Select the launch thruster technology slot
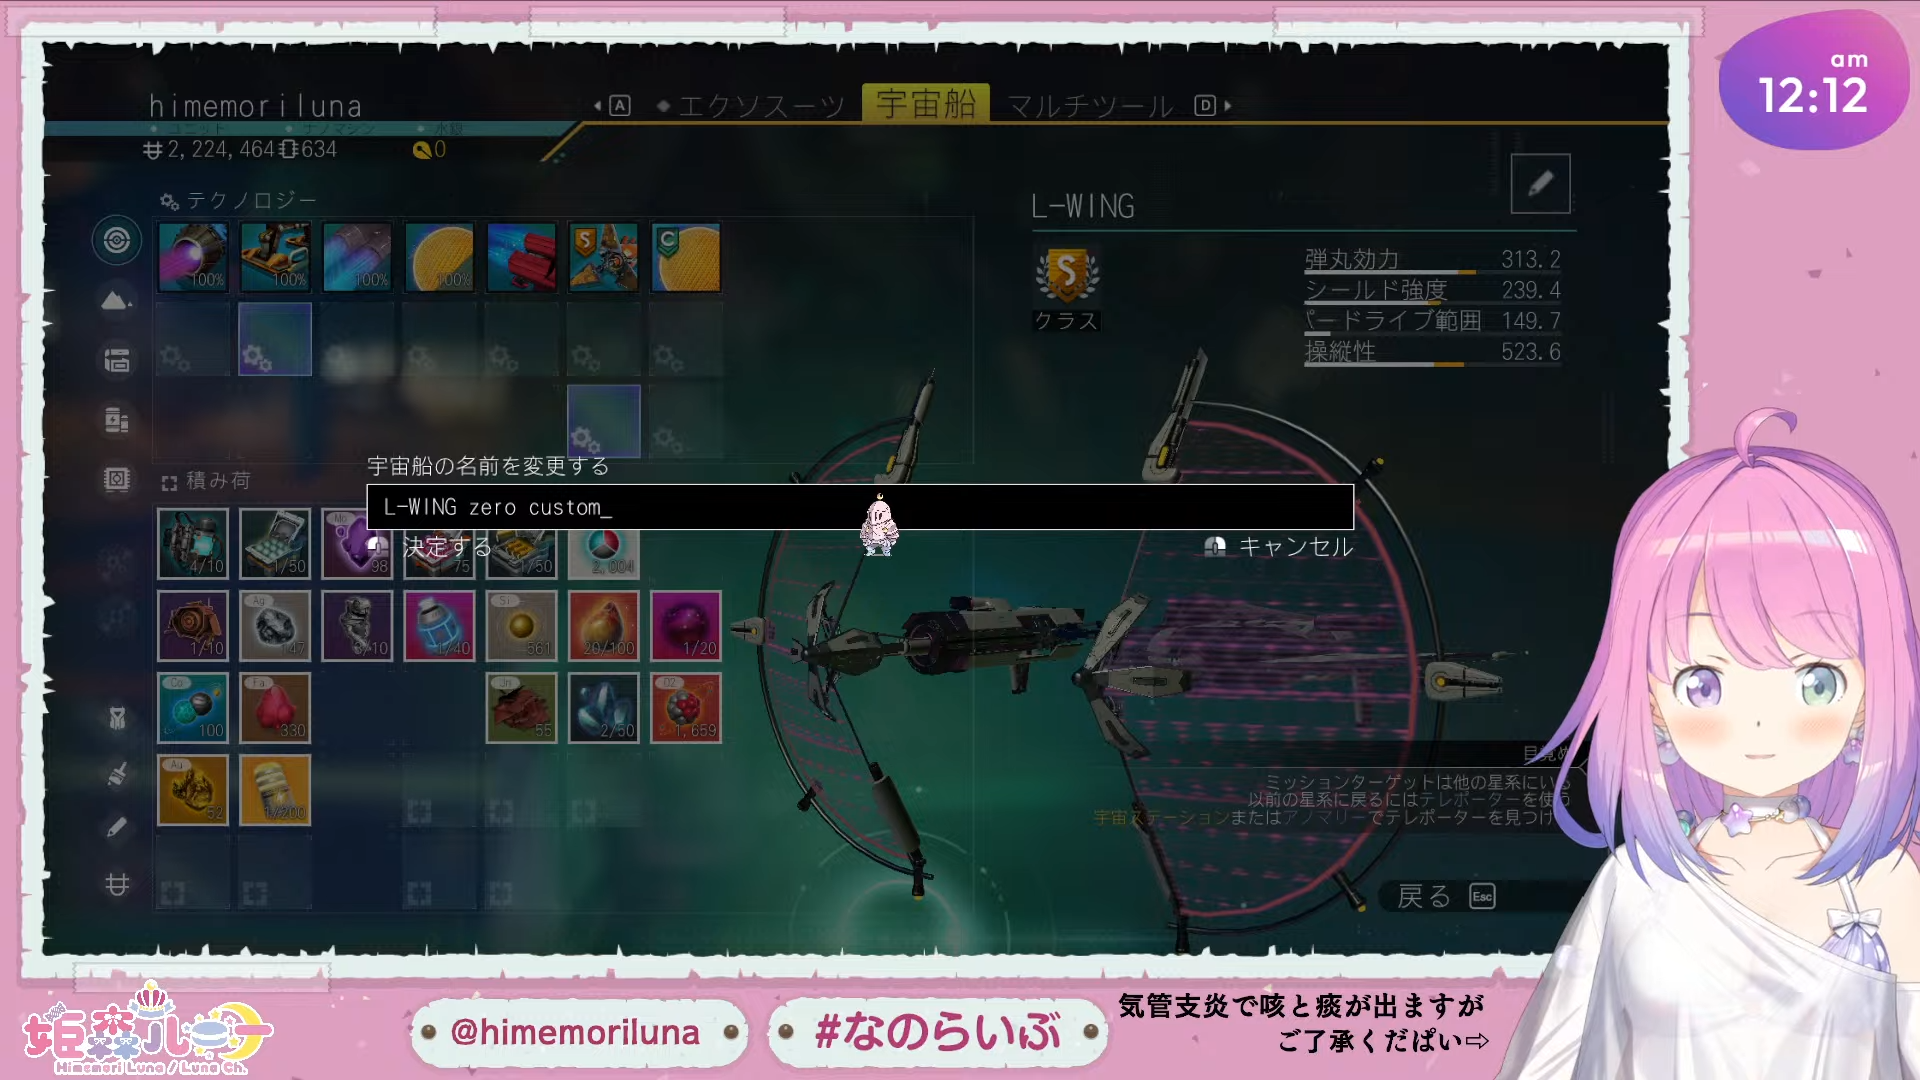This screenshot has height=1080, width=1920. [x=275, y=257]
